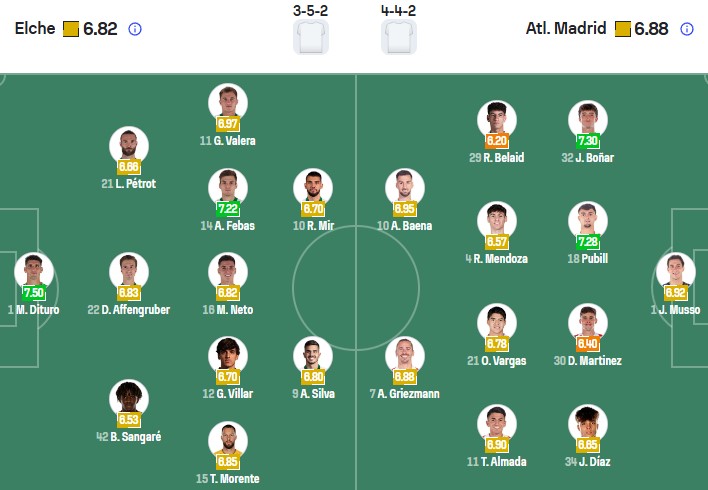Click D. Martinez's 6.40 rating badge
The height and width of the screenshot is (490, 708).
tap(587, 344)
